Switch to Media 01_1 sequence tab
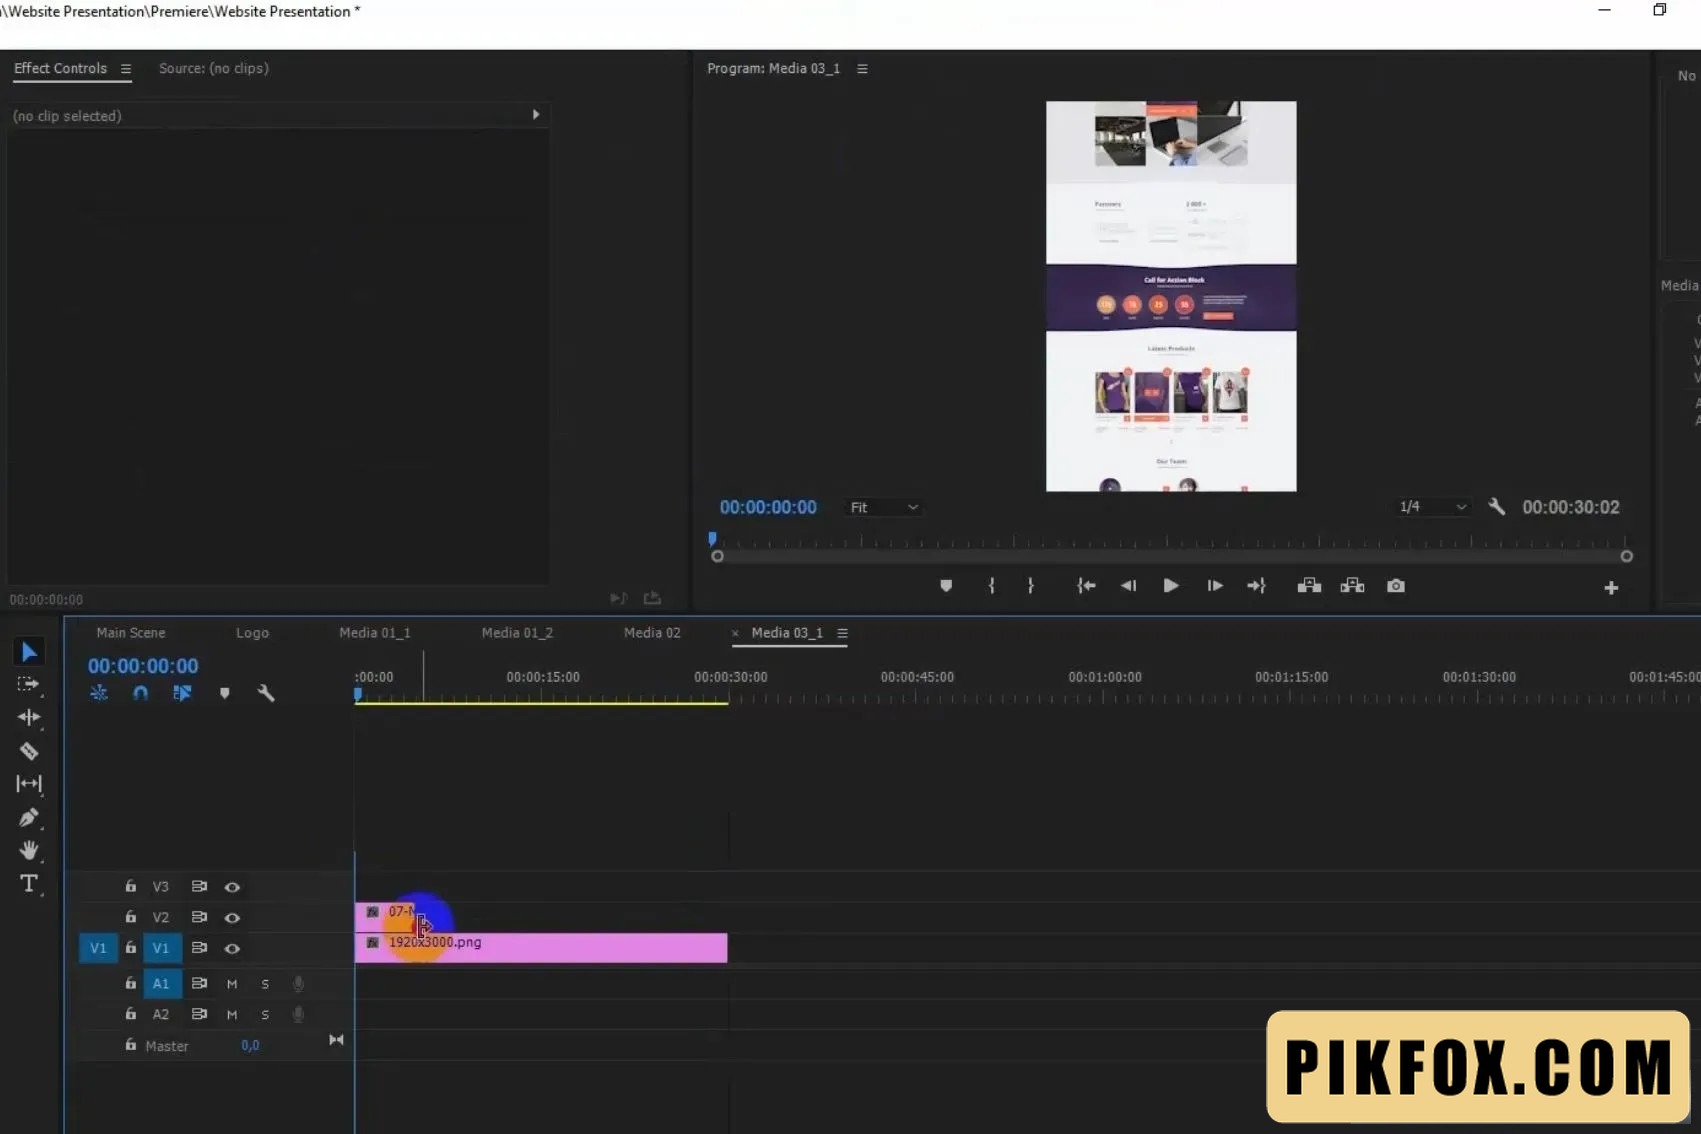The height and width of the screenshot is (1134, 1701). (375, 633)
